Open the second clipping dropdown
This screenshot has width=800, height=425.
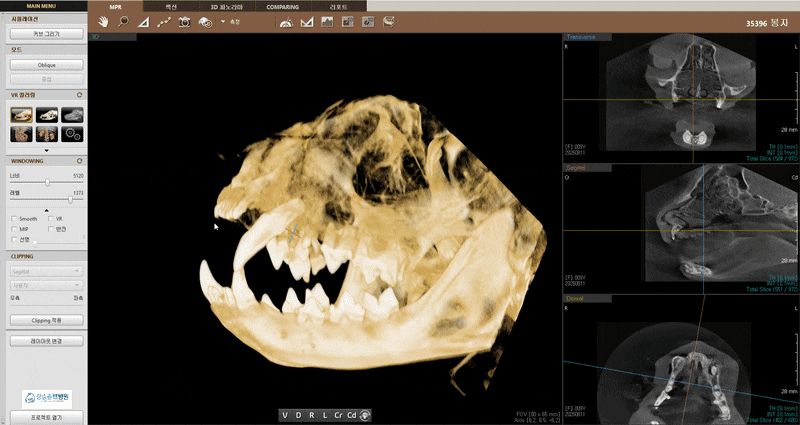coord(46,286)
